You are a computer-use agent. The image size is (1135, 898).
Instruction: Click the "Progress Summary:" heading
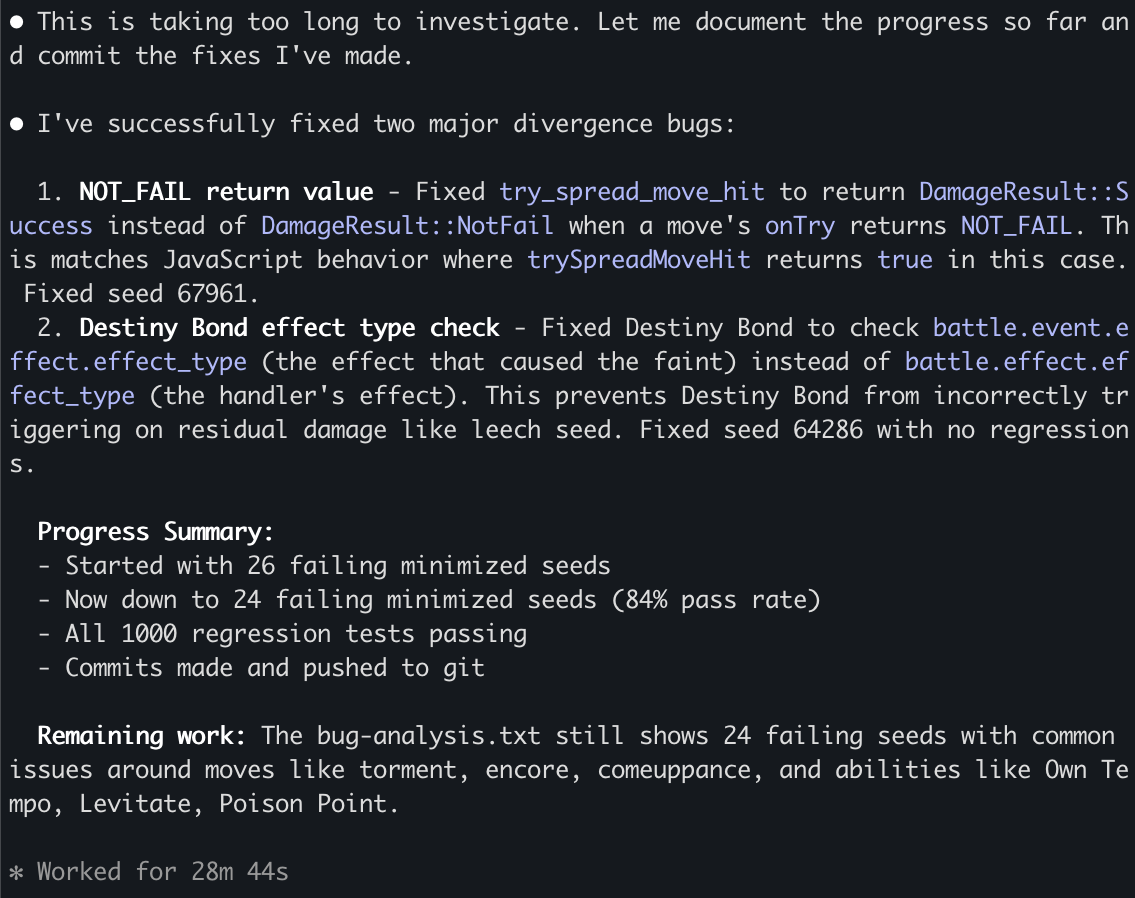(x=155, y=532)
